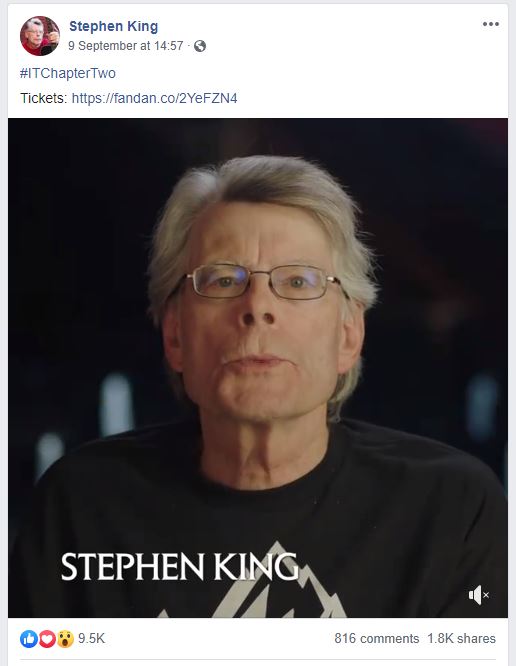Follow the fandan.co tickets link
Image resolution: width=516 pixels, height=666 pixels.
click(x=154, y=98)
